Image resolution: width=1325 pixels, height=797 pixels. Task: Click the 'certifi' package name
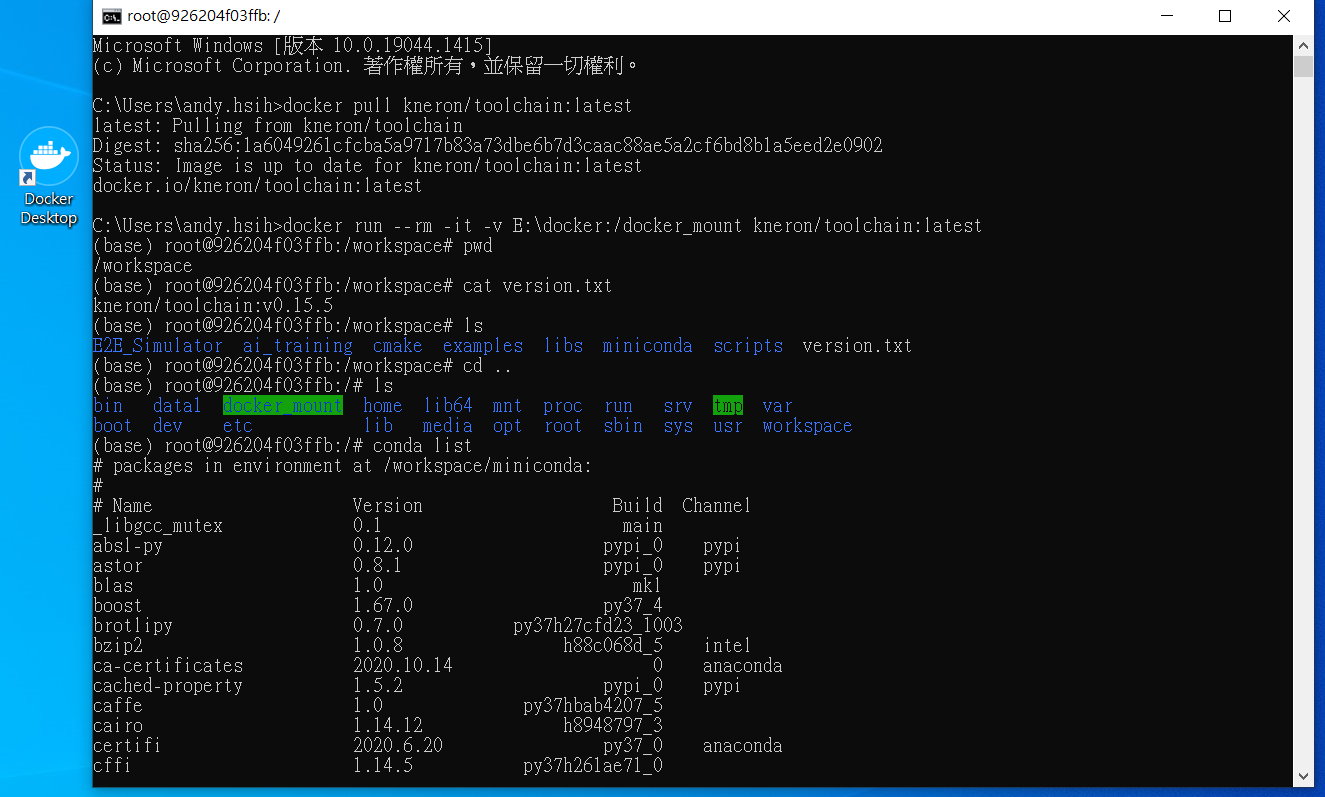pyautogui.click(x=127, y=745)
